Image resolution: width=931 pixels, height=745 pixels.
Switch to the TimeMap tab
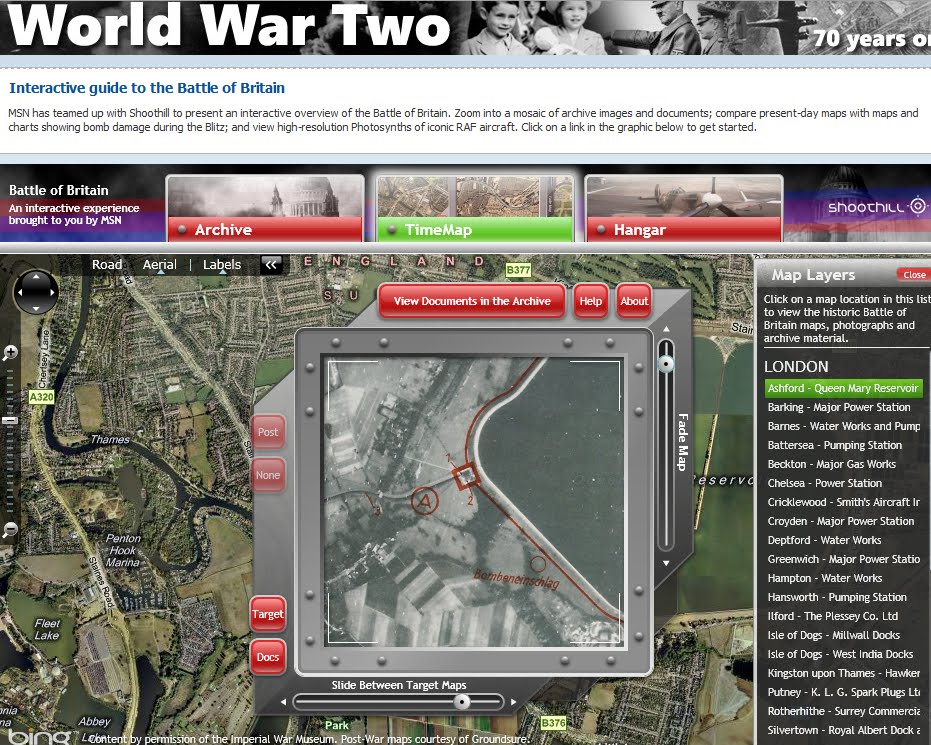[x=474, y=229]
